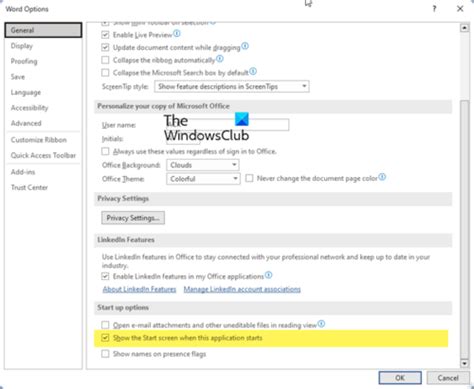This screenshot has height=389, width=474.
Task: Open Manage LinkedIn account associations link
Action: pos(242,289)
